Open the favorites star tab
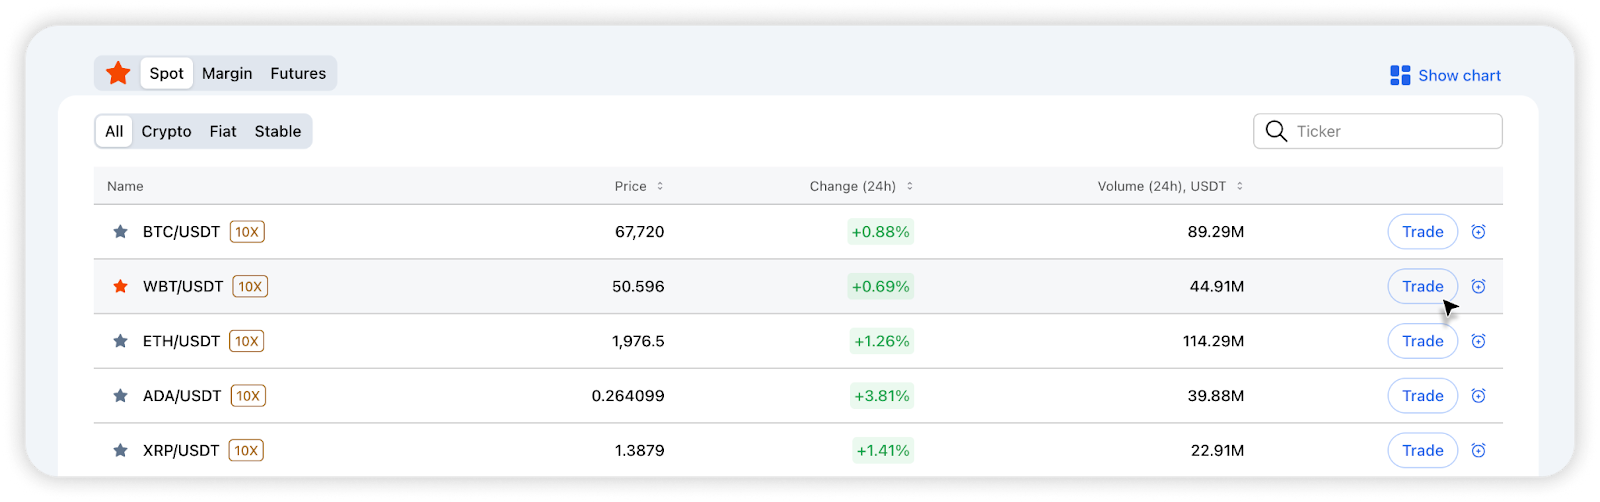 click(118, 73)
